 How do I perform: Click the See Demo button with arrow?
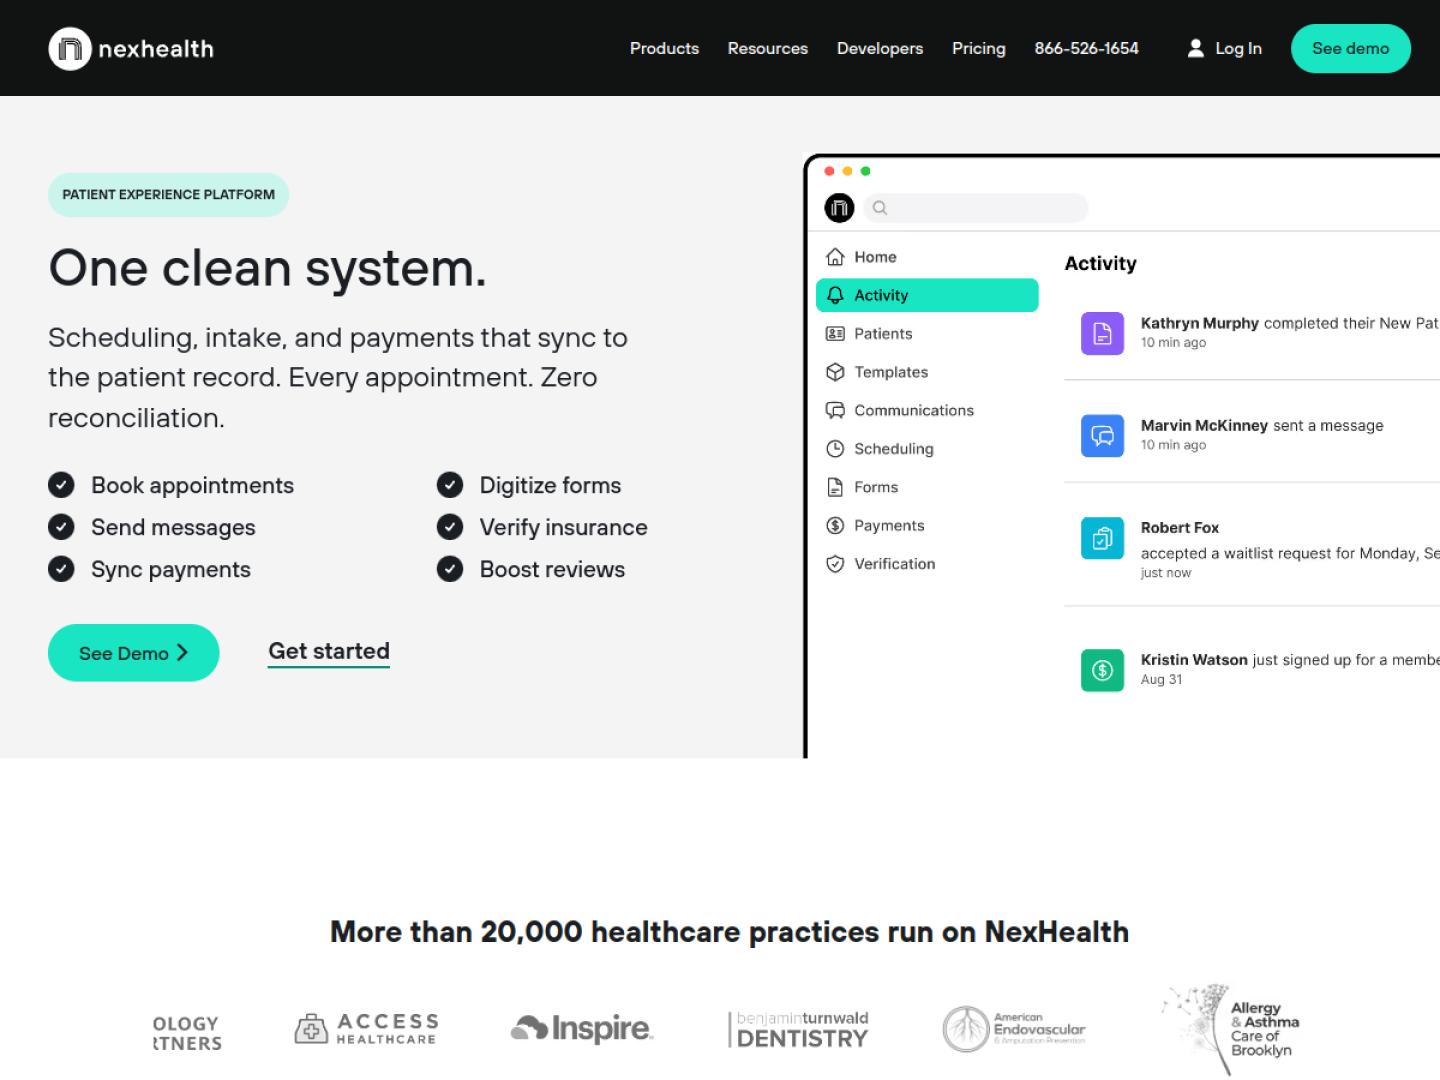coord(134,653)
